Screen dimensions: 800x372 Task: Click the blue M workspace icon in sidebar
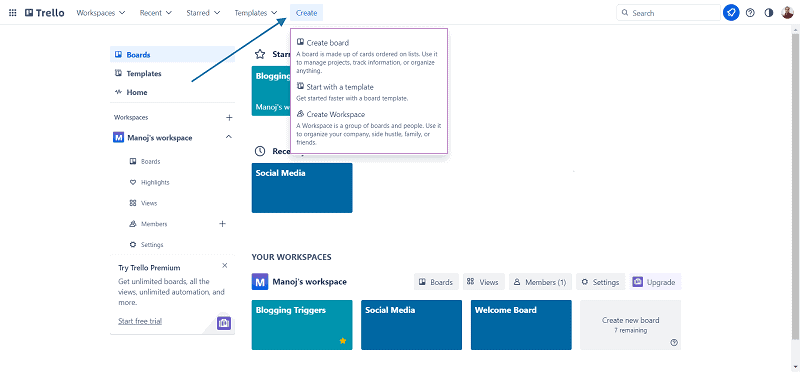118,138
